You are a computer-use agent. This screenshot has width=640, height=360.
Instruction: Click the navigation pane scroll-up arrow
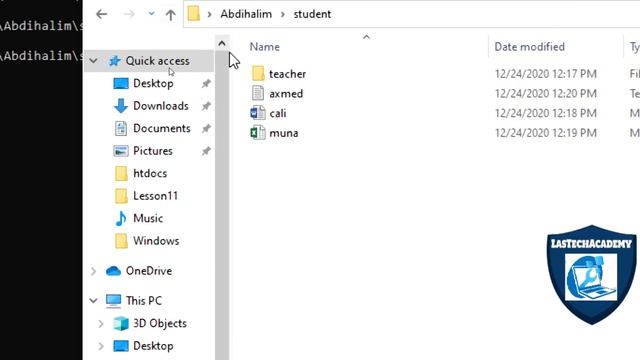222,43
